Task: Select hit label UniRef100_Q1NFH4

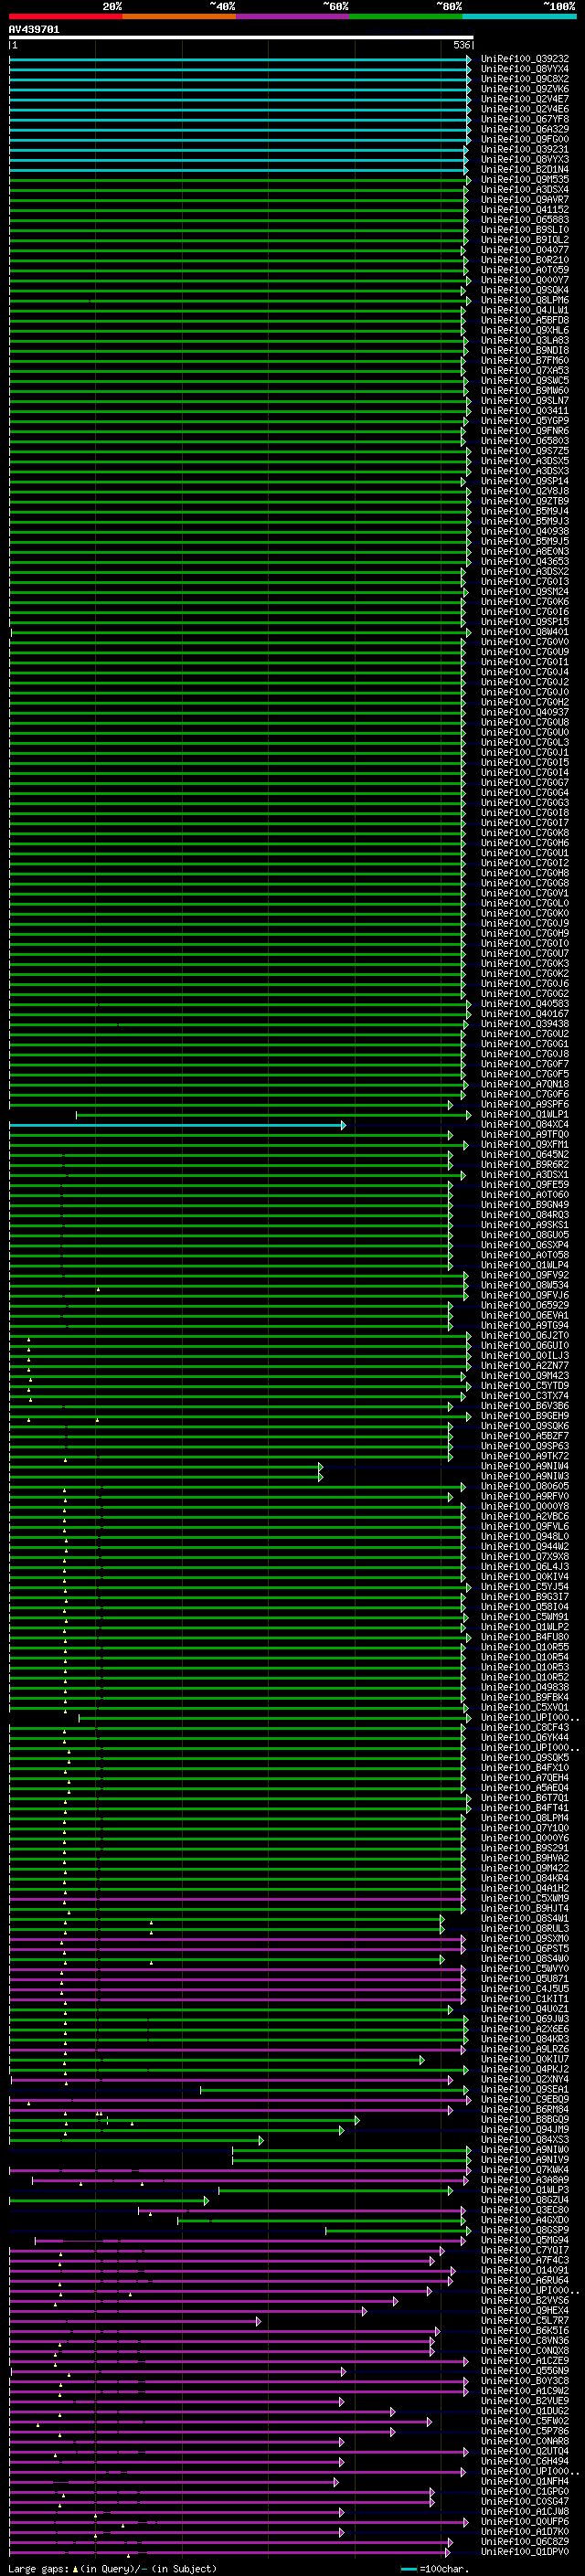Action: 525,2481
